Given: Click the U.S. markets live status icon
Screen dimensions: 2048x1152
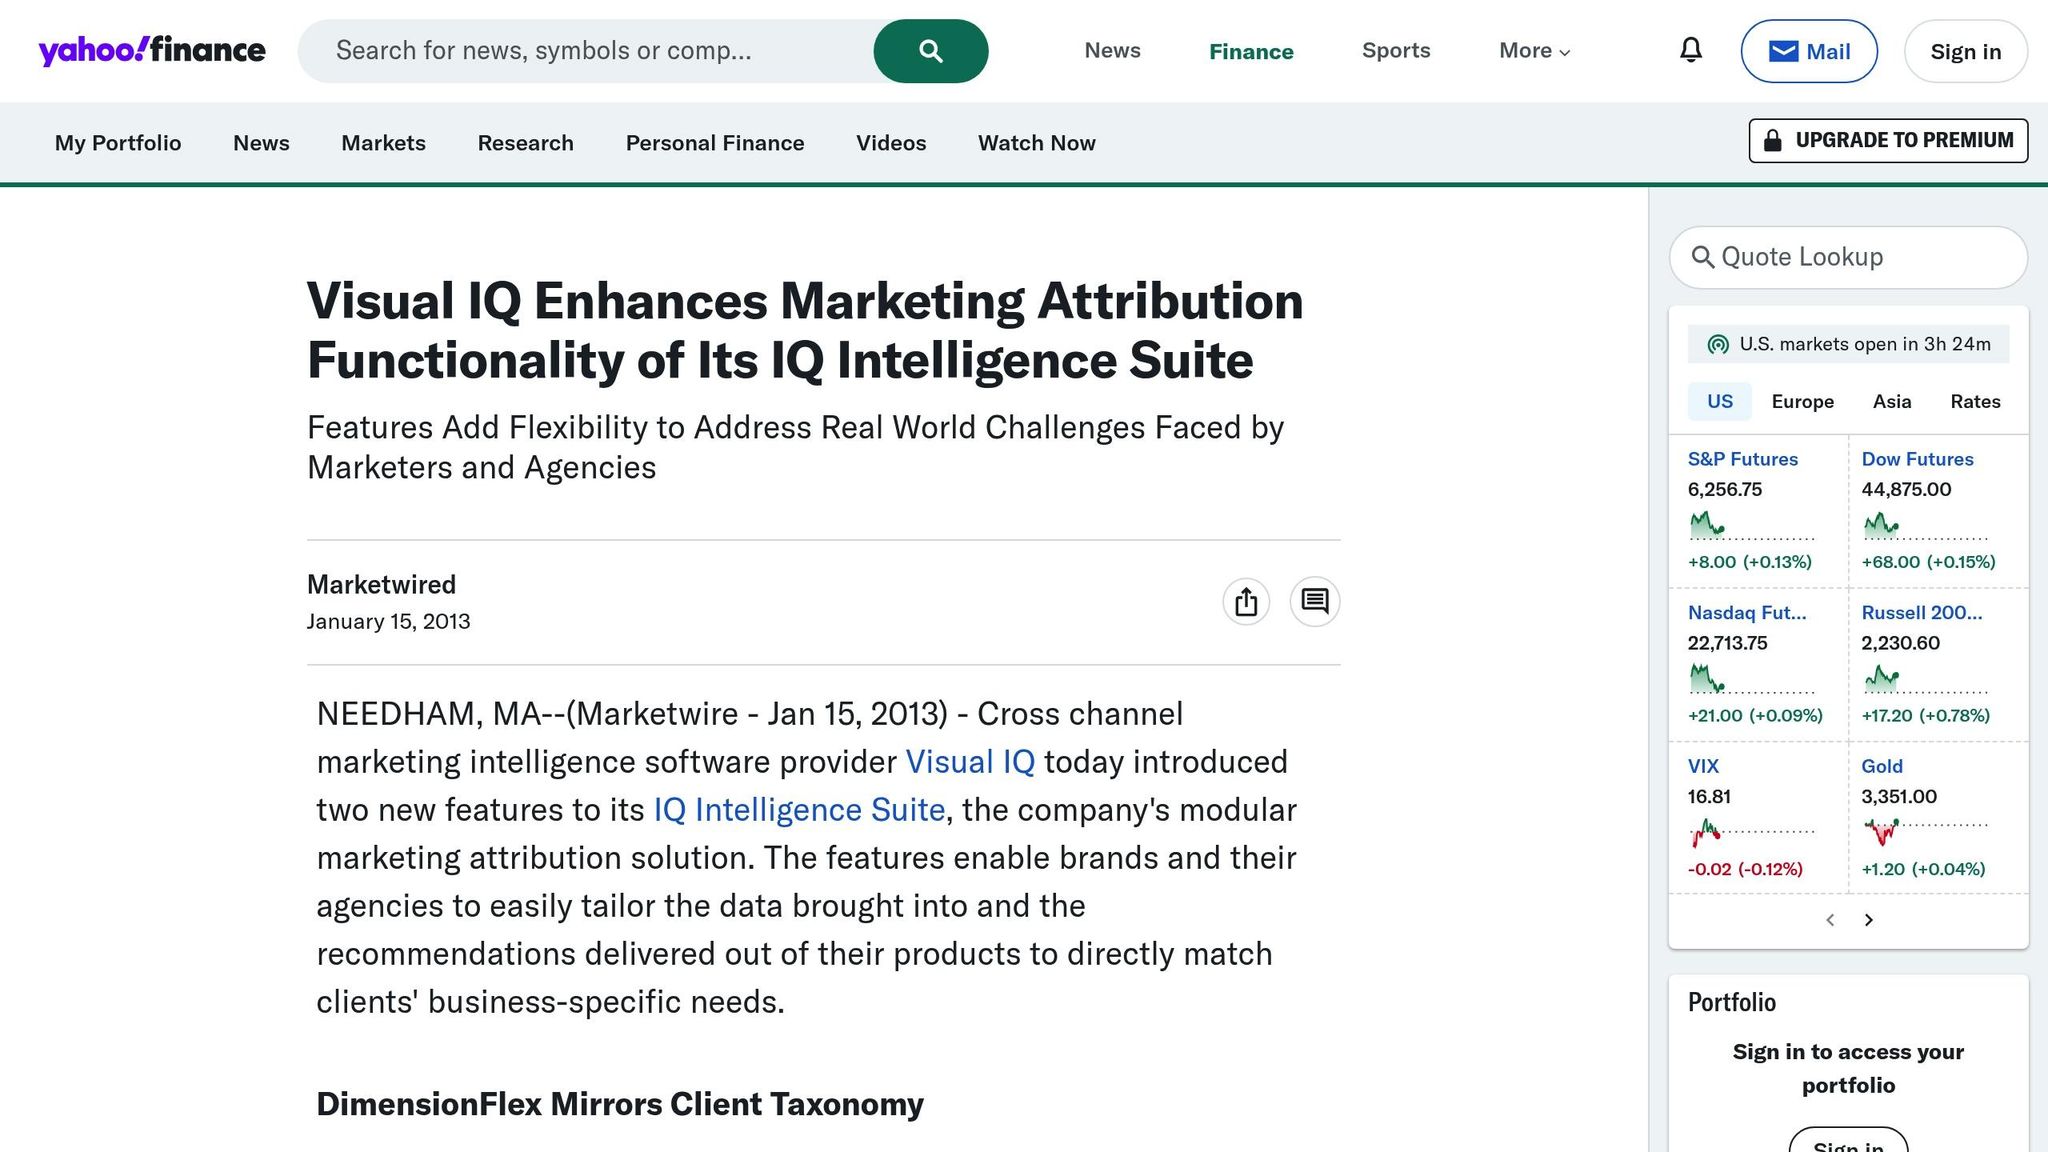Looking at the screenshot, I should [1718, 344].
